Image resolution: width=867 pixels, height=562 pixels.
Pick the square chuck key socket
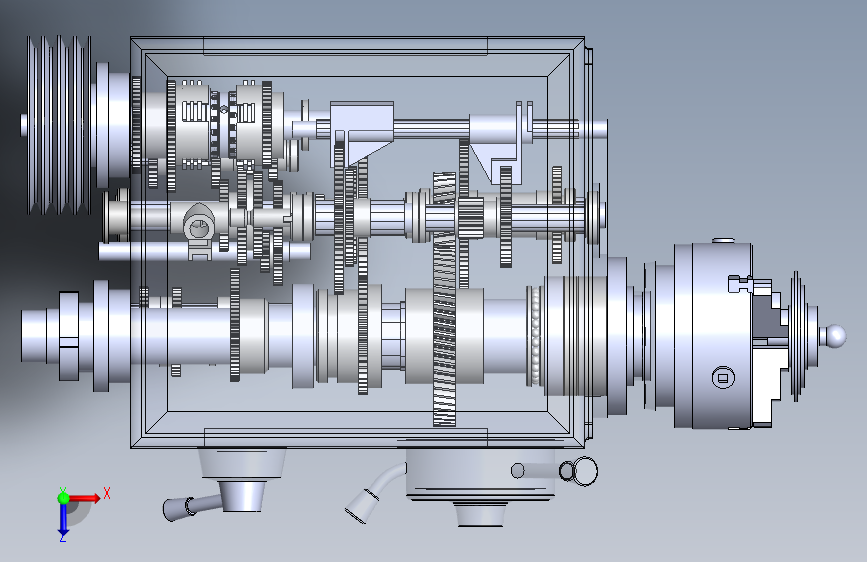point(723,378)
